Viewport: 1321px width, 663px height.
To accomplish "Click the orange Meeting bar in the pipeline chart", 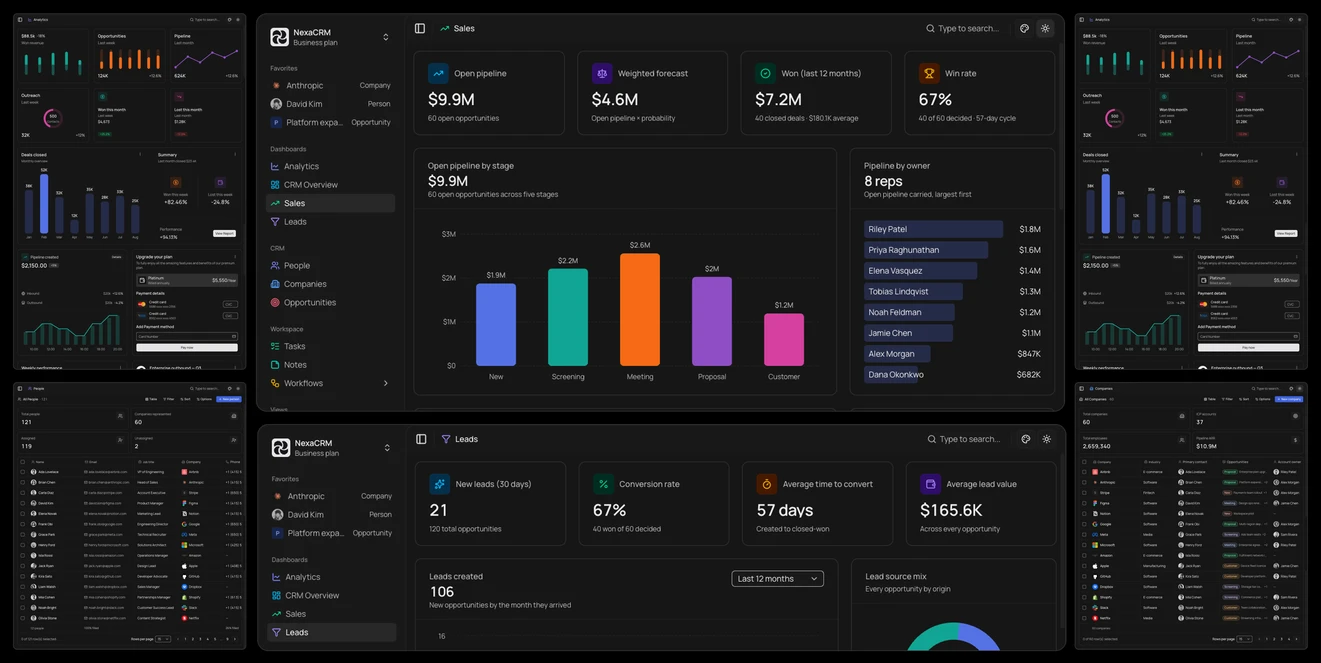I will click(640, 309).
